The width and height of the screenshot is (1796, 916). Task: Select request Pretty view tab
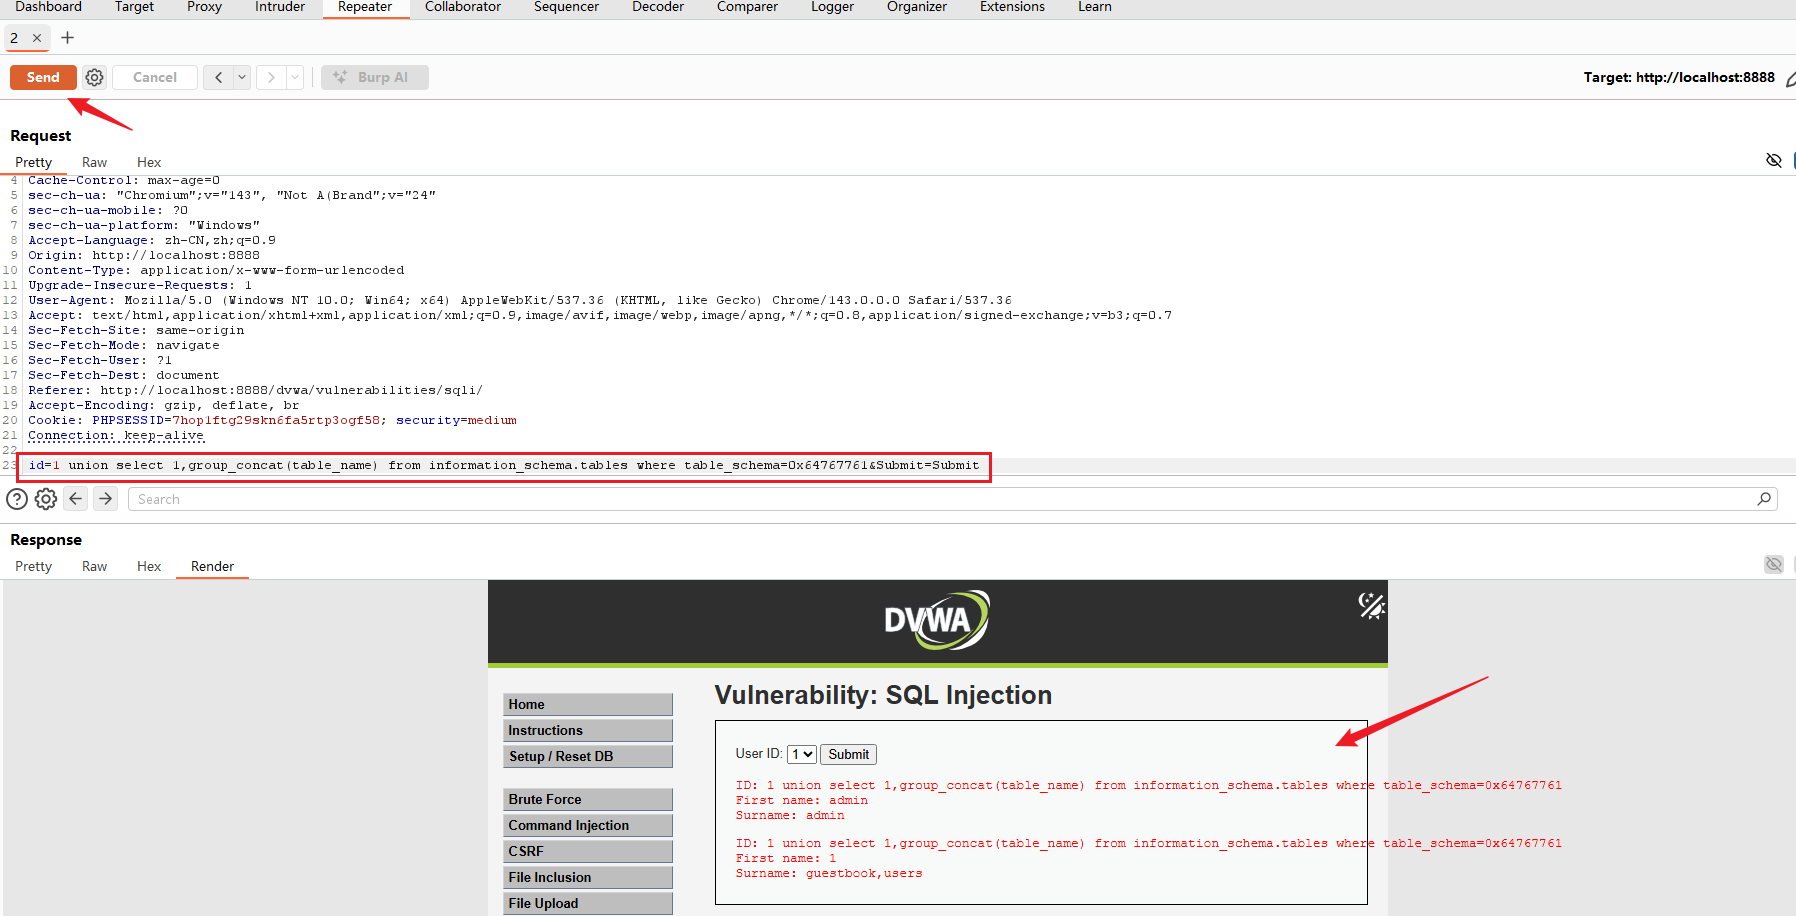(x=33, y=162)
